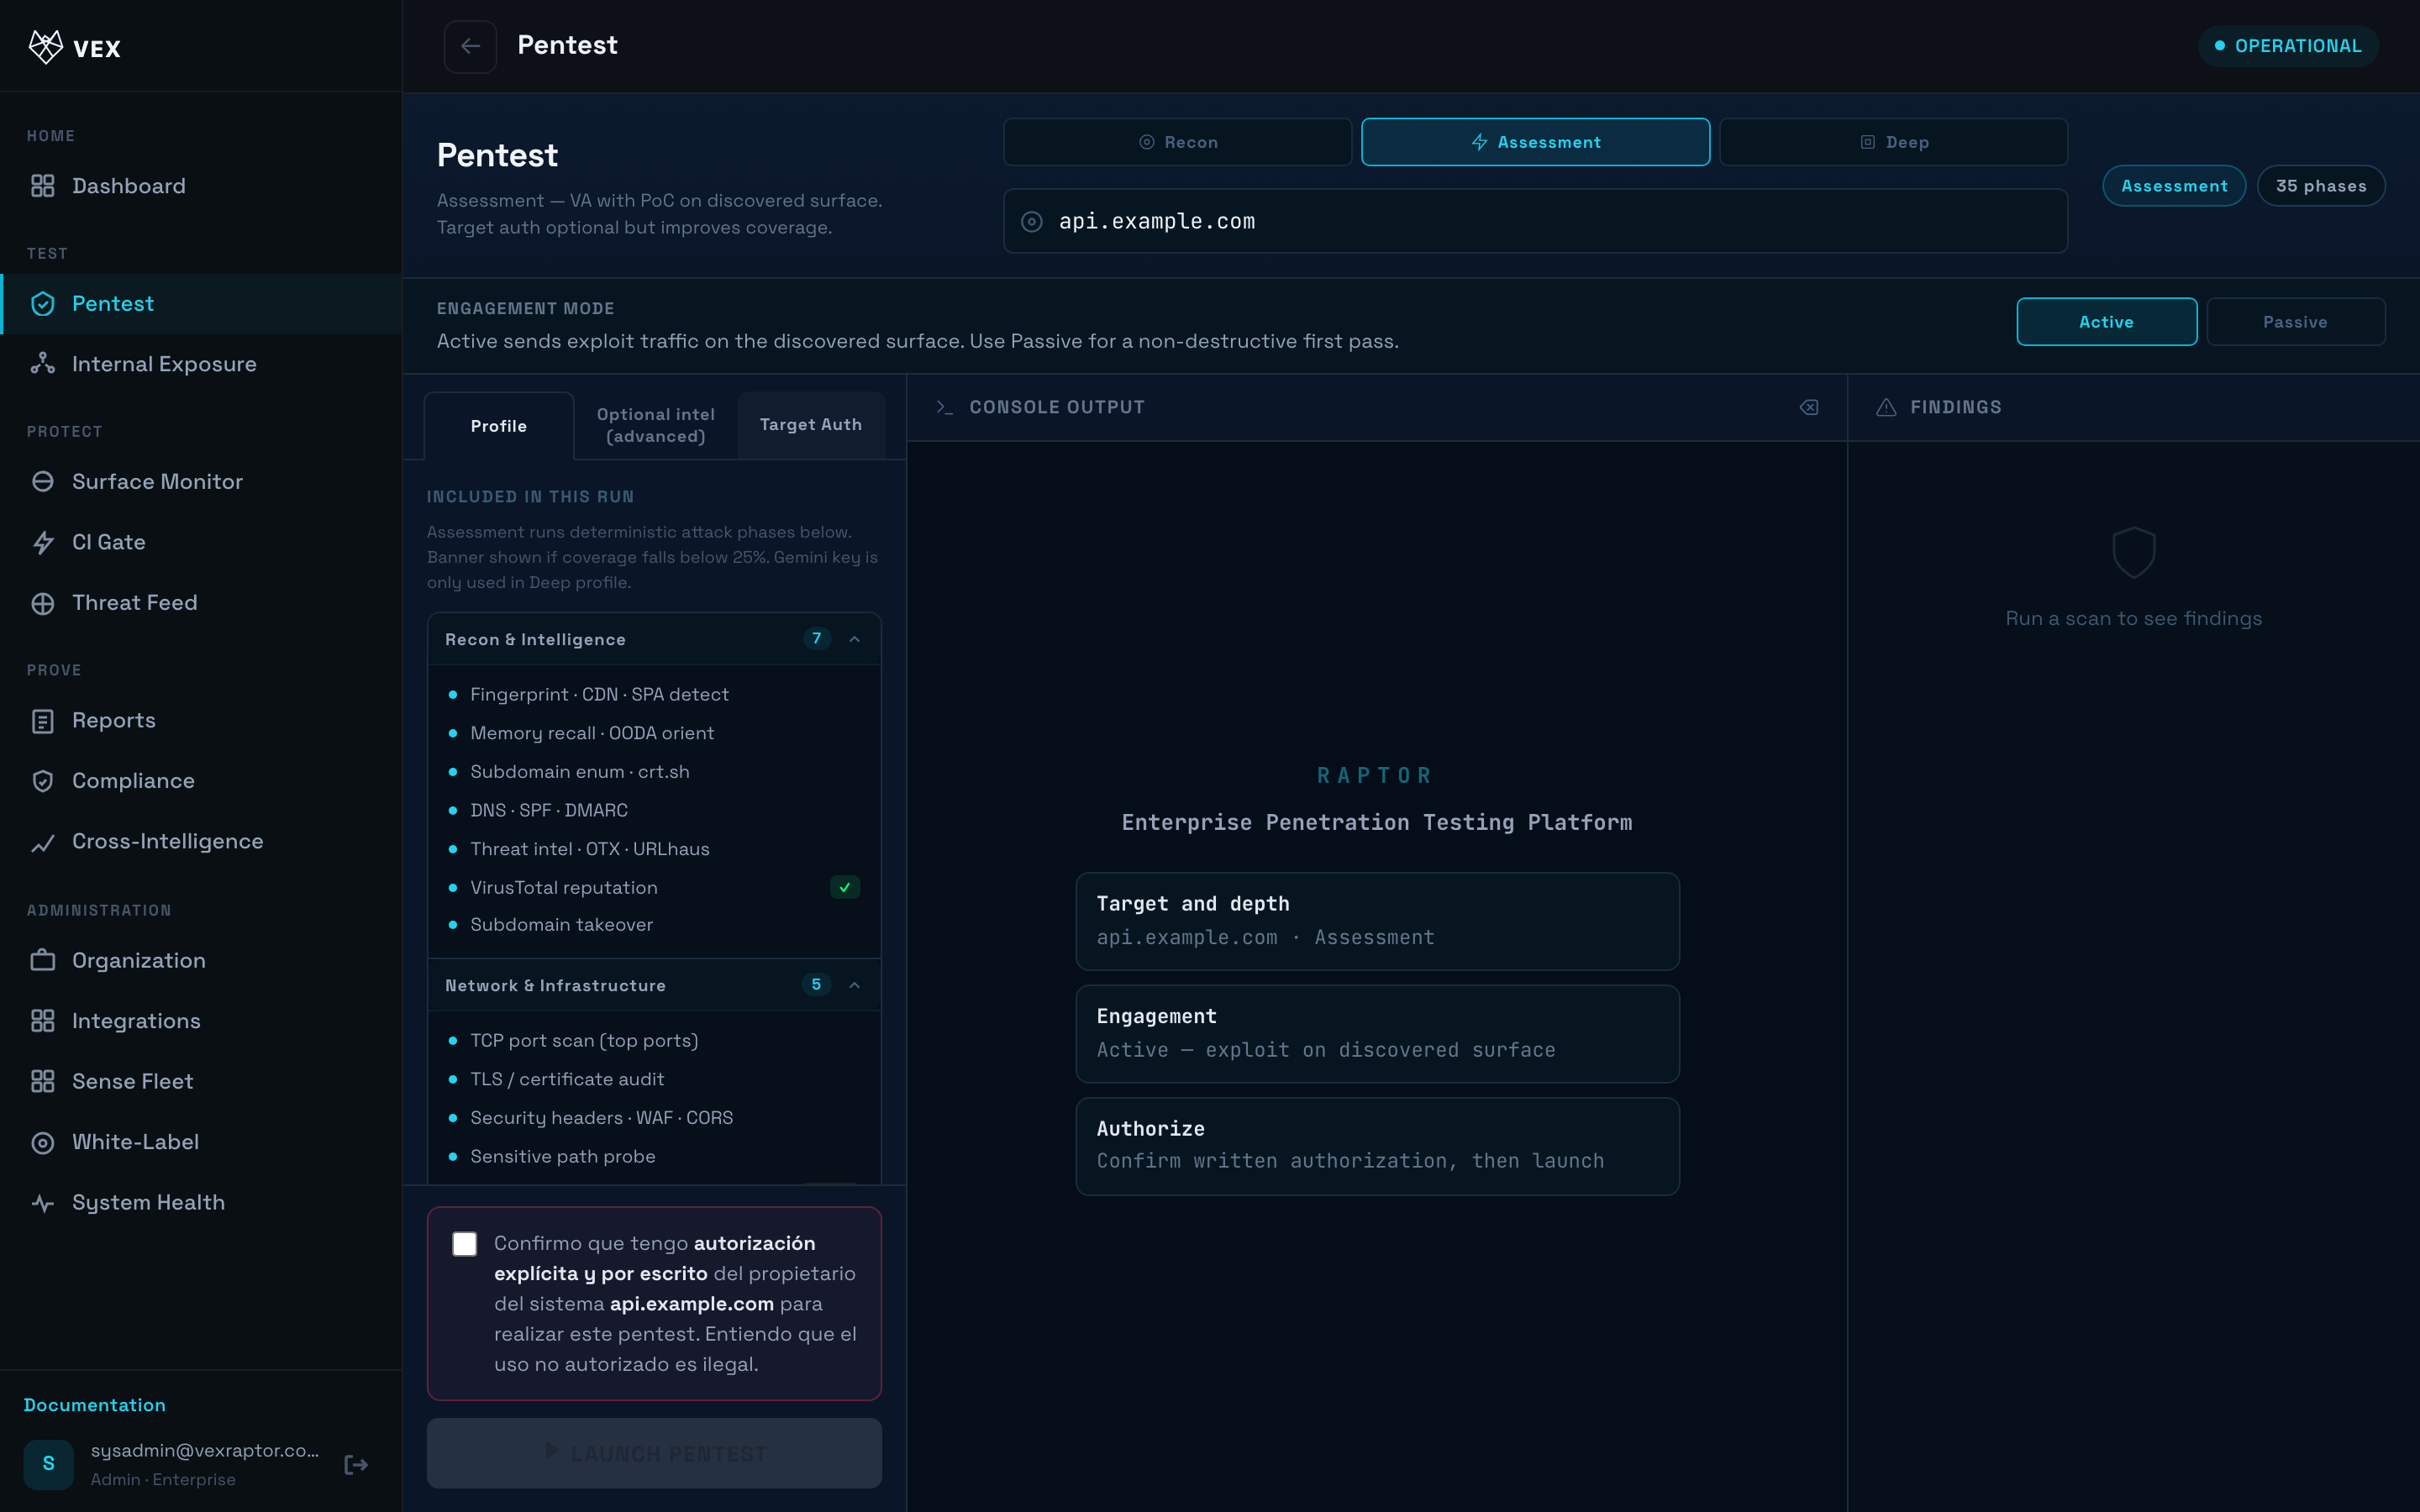
Task: Click the Authorize info card
Action: click(x=1377, y=1146)
